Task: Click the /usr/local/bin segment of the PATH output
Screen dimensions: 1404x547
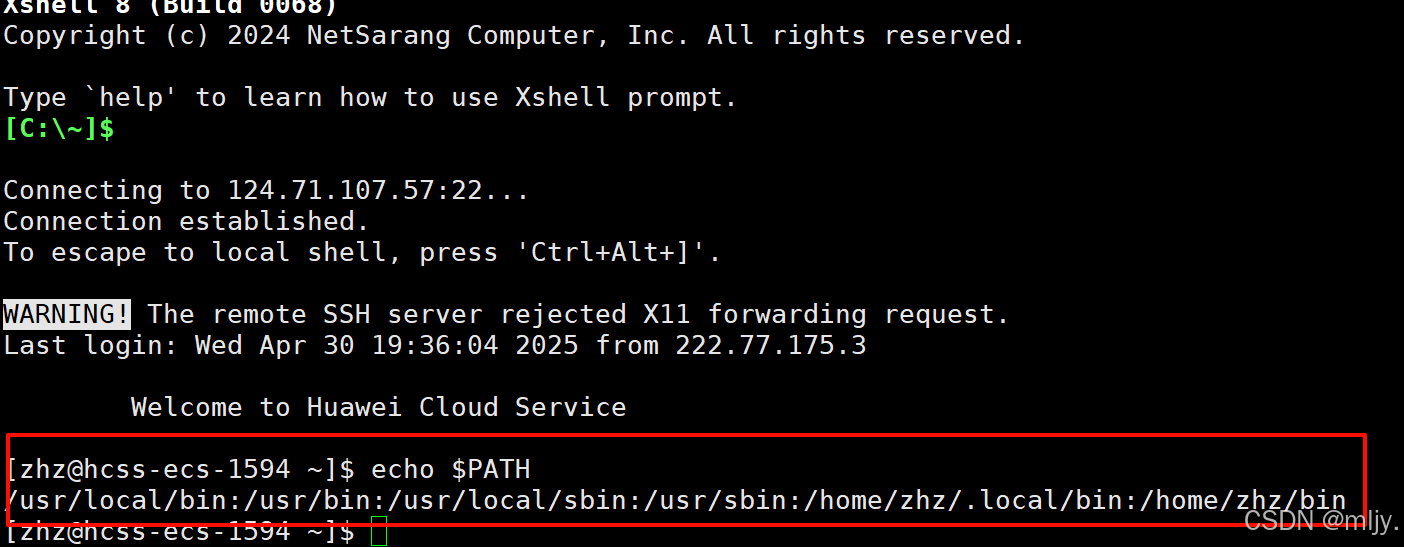Action: click(x=114, y=500)
